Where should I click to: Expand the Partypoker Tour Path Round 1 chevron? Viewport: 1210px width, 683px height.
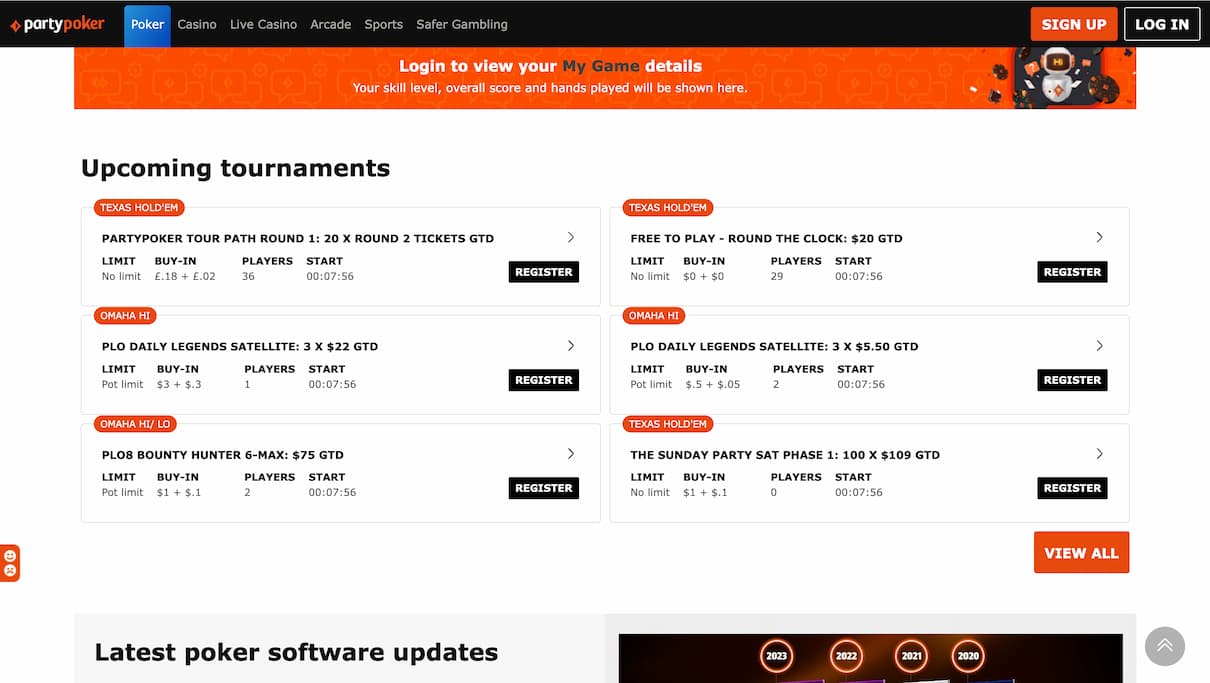coord(571,238)
